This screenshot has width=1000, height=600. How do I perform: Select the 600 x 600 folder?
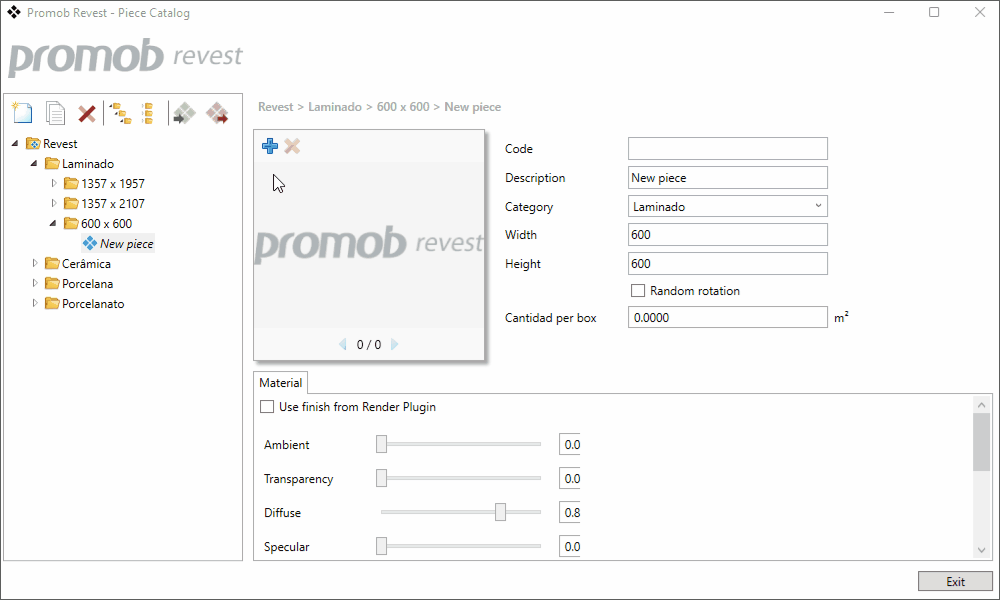point(98,224)
